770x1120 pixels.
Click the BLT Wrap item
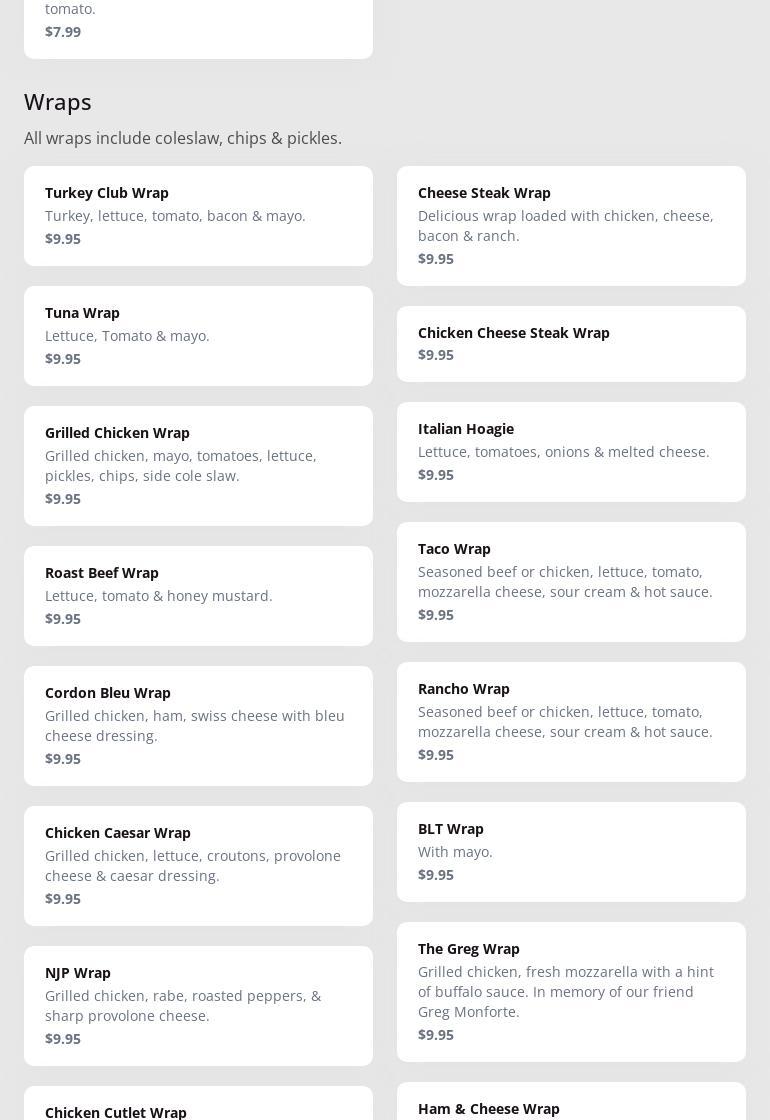[x=571, y=851]
